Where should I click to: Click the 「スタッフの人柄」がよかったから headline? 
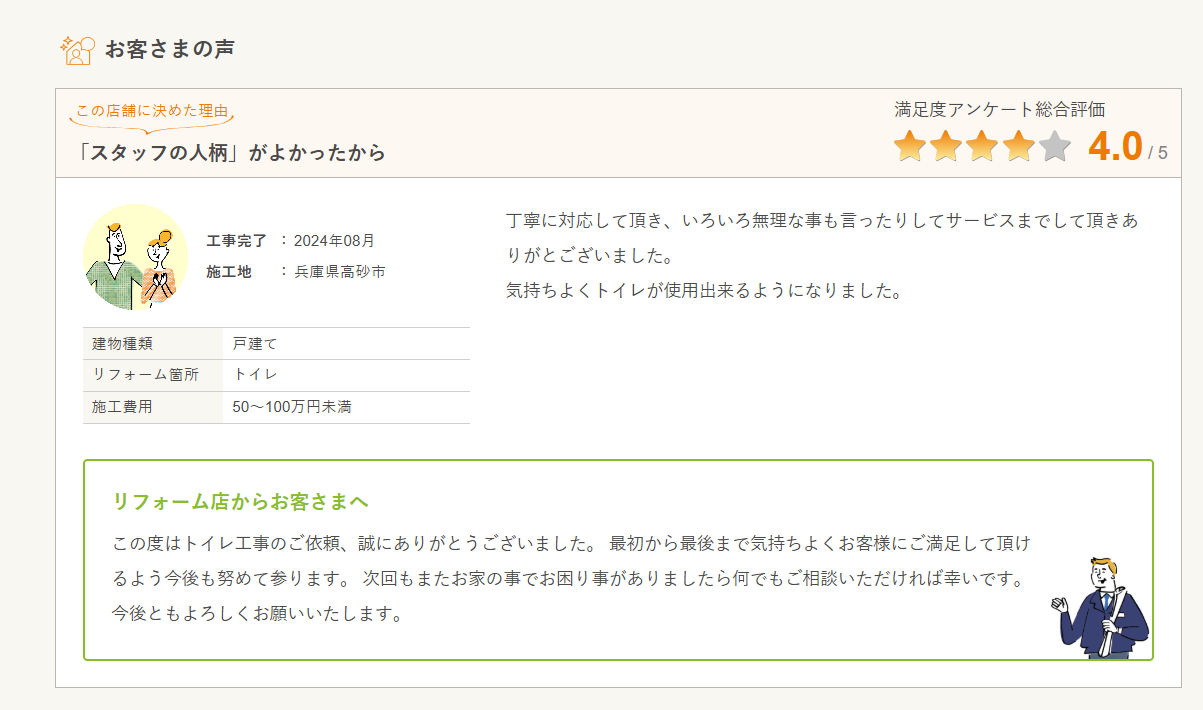[232, 153]
